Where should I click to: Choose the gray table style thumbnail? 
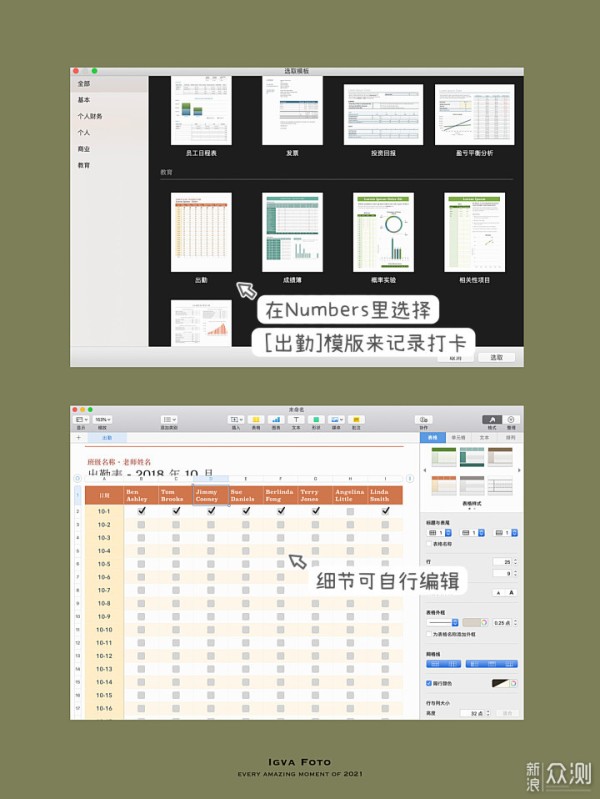click(x=472, y=486)
